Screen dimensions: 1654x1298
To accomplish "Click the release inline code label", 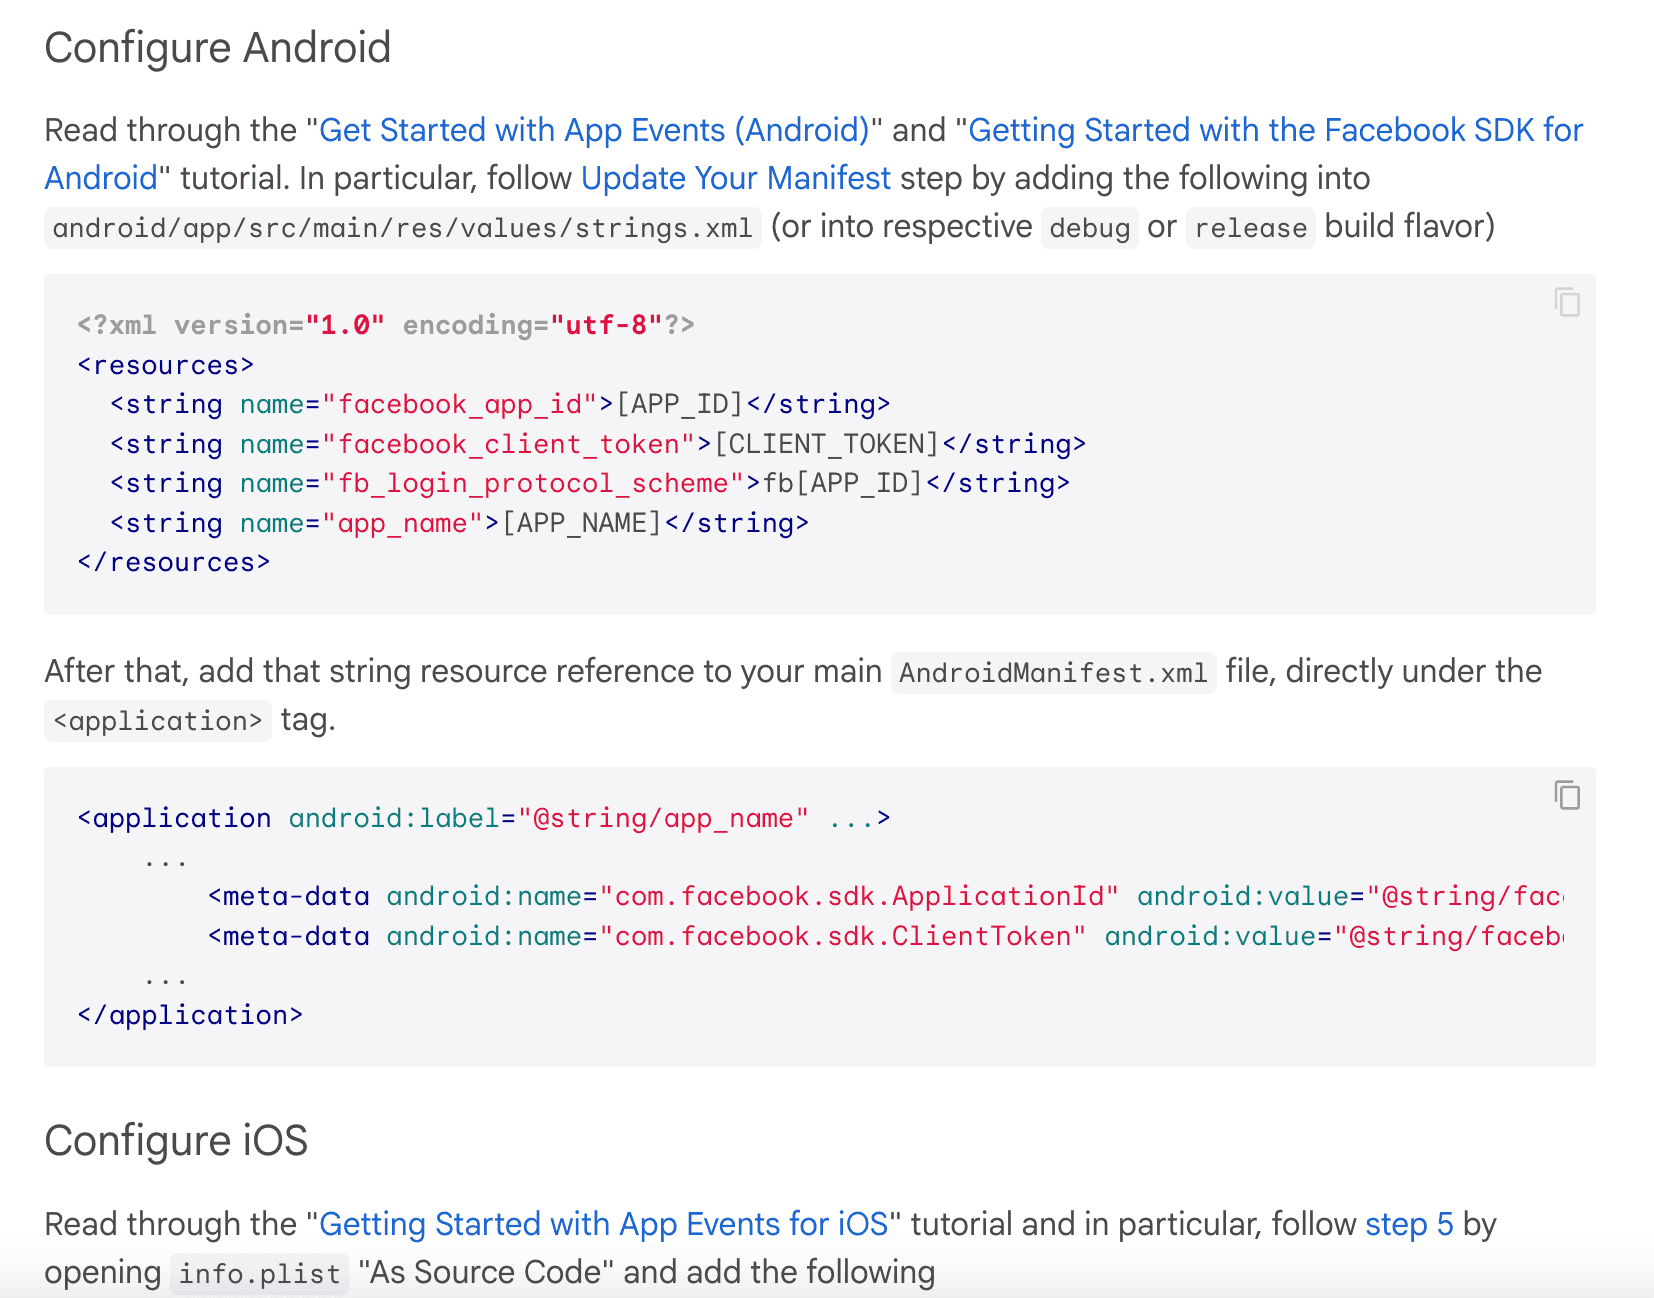I will tap(1250, 228).
